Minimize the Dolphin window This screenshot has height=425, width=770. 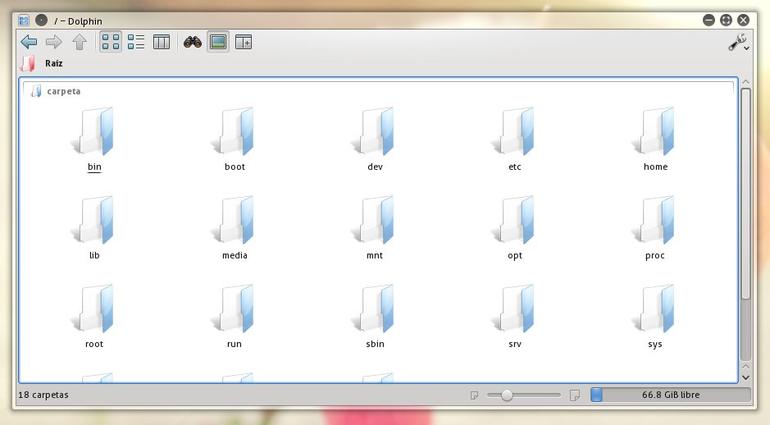pos(709,20)
